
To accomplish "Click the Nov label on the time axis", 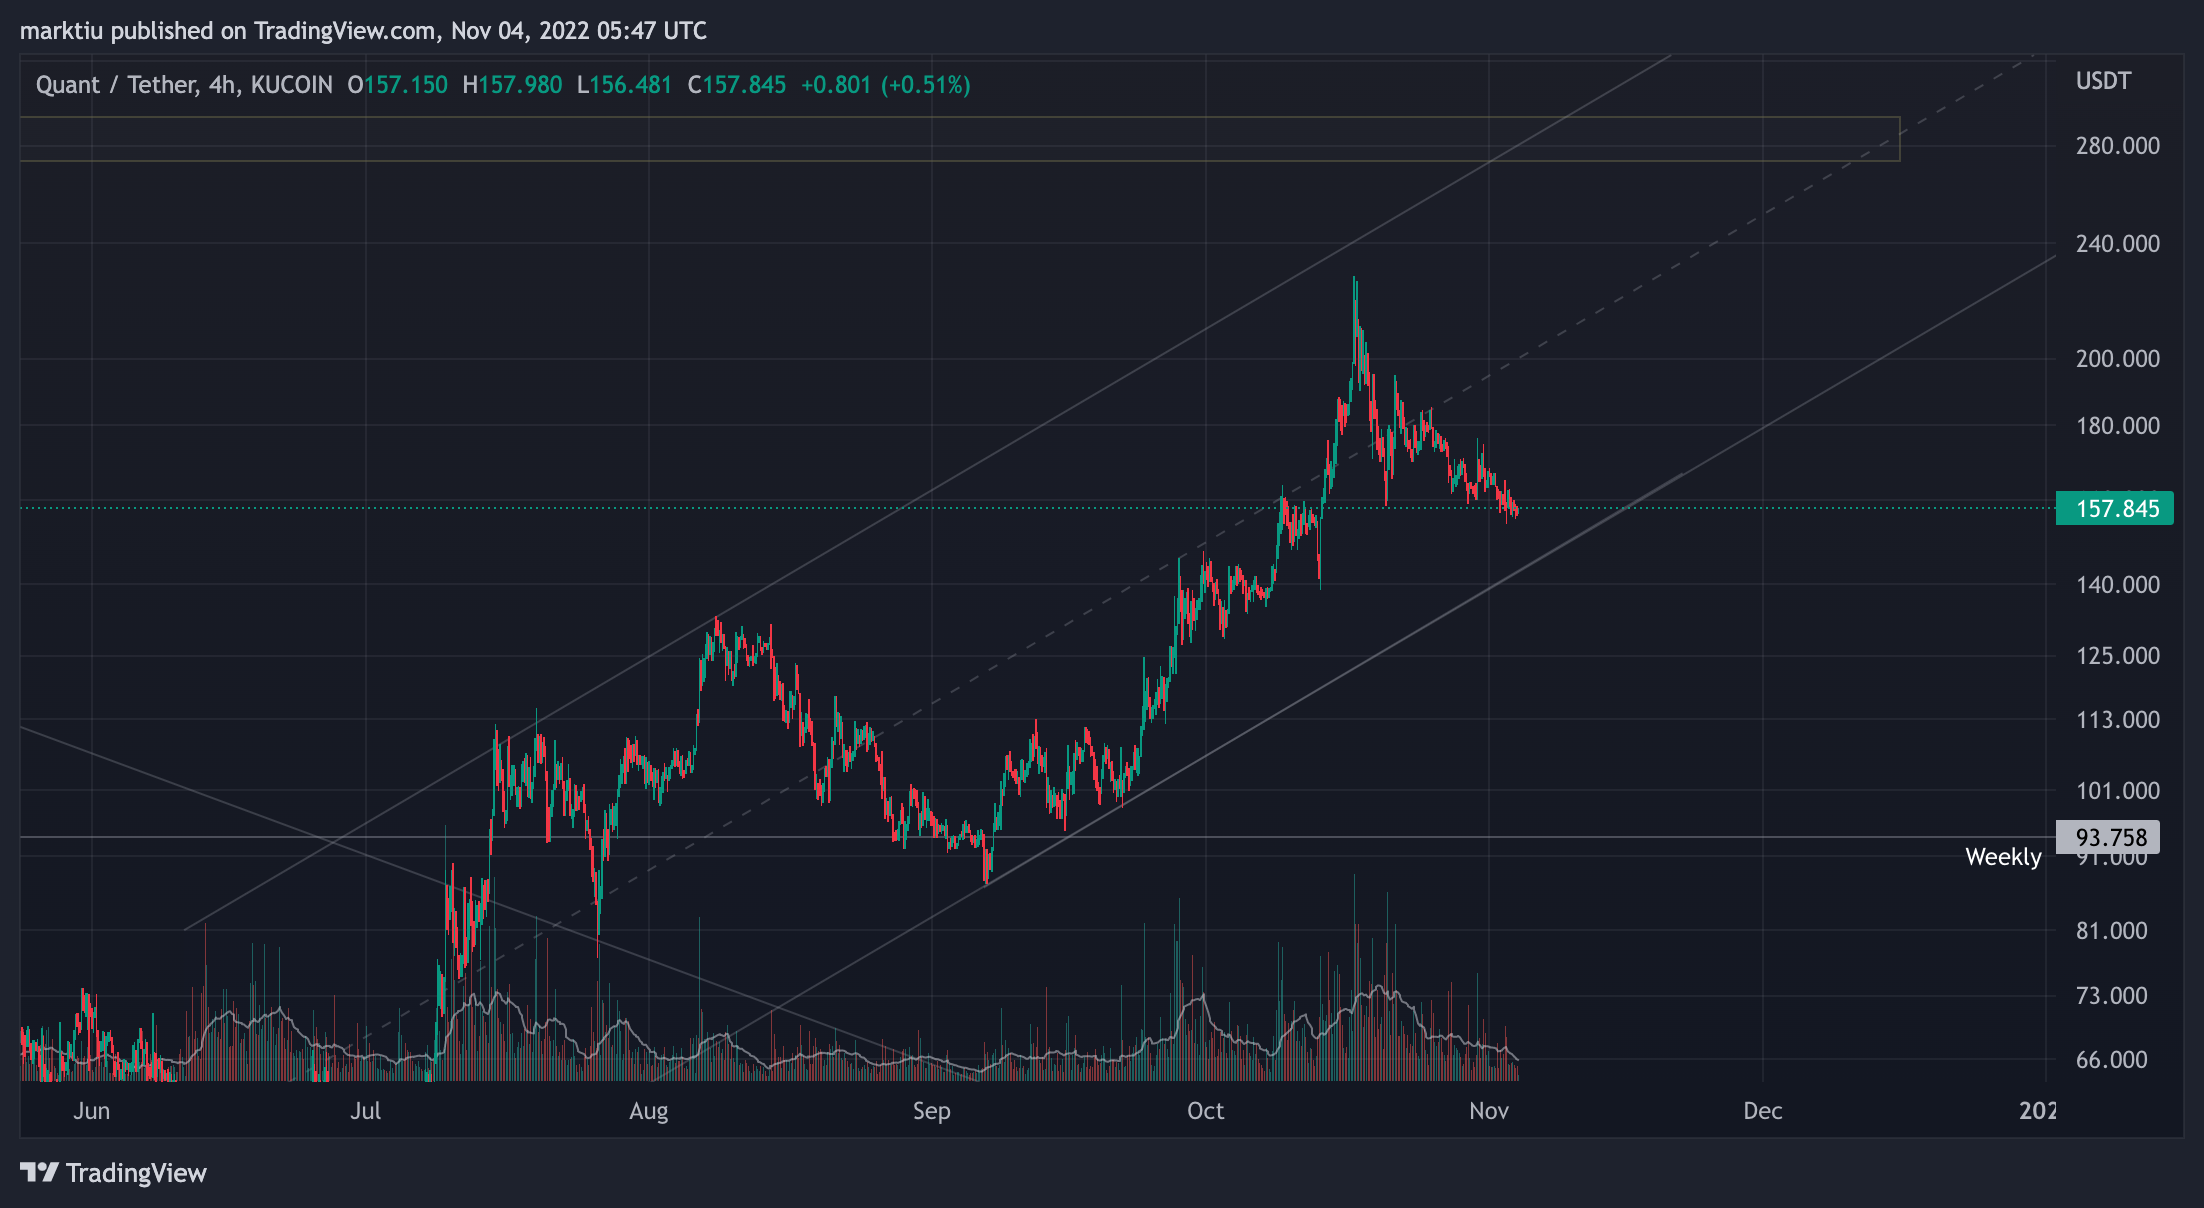I will [x=1489, y=1111].
